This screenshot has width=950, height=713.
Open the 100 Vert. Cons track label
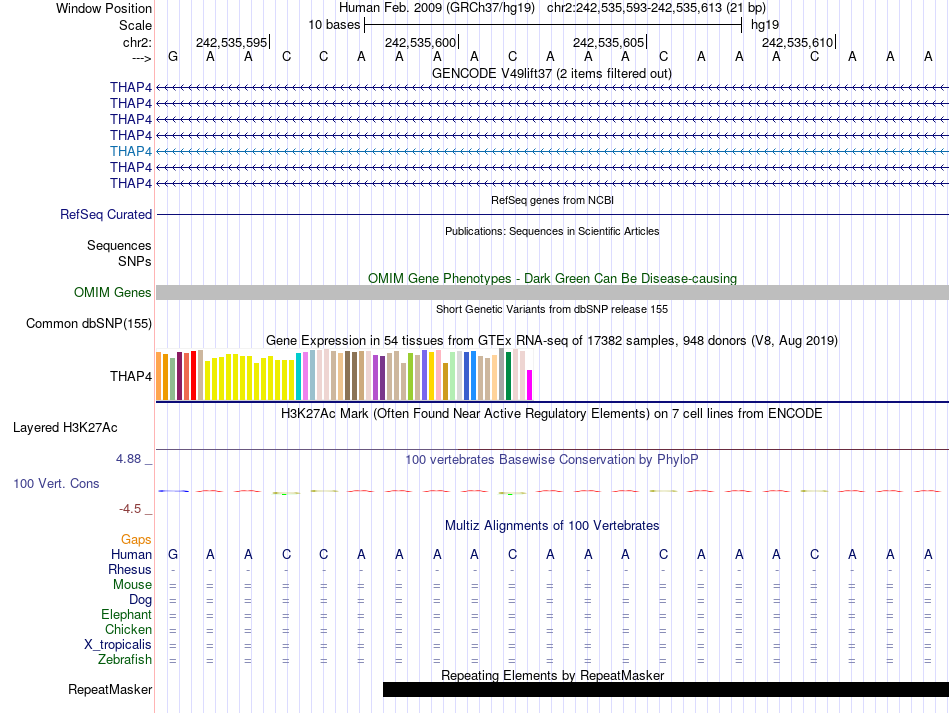(x=56, y=483)
